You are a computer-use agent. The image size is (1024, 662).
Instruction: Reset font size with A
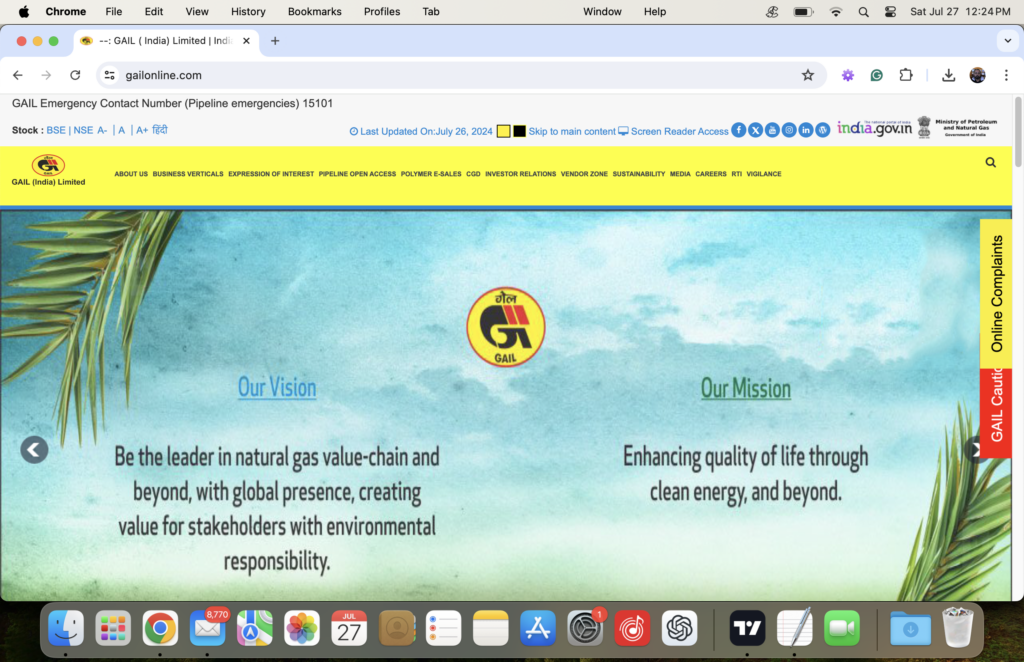pyautogui.click(x=121, y=130)
